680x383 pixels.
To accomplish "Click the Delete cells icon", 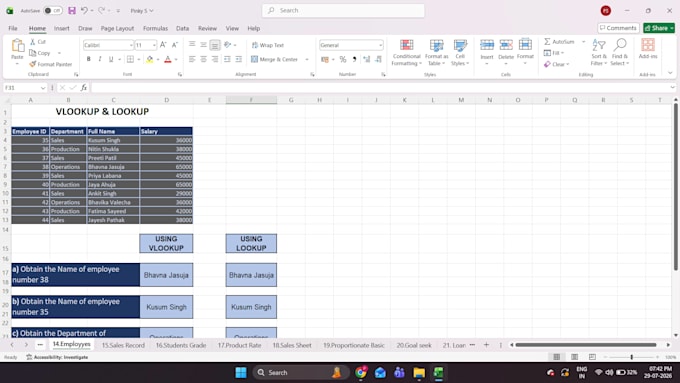I will (x=506, y=45).
